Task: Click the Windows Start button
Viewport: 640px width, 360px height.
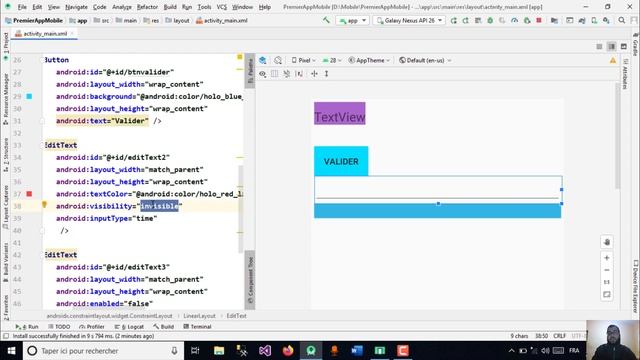Action: [11, 351]
